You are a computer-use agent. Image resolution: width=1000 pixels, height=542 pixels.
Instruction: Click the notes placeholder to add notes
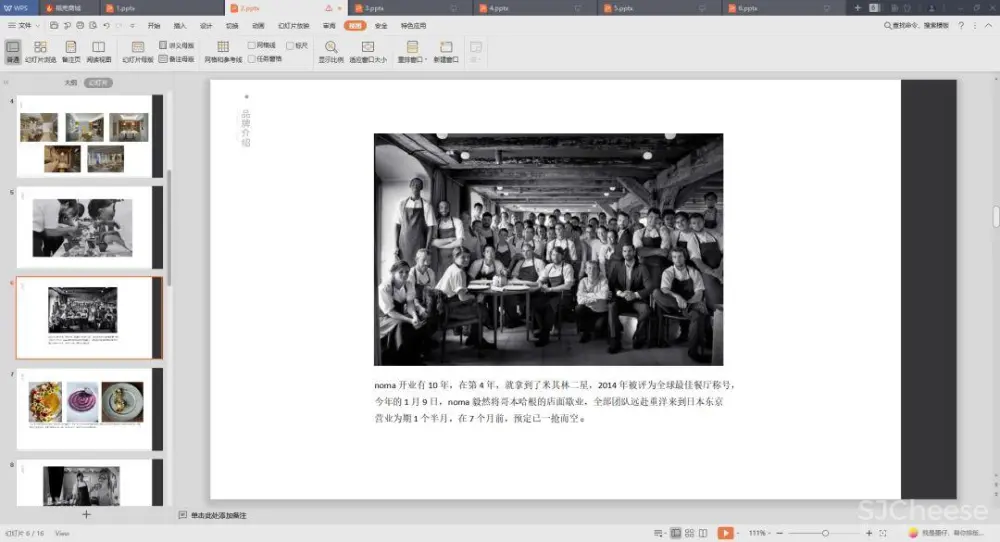tap(219, 515)
